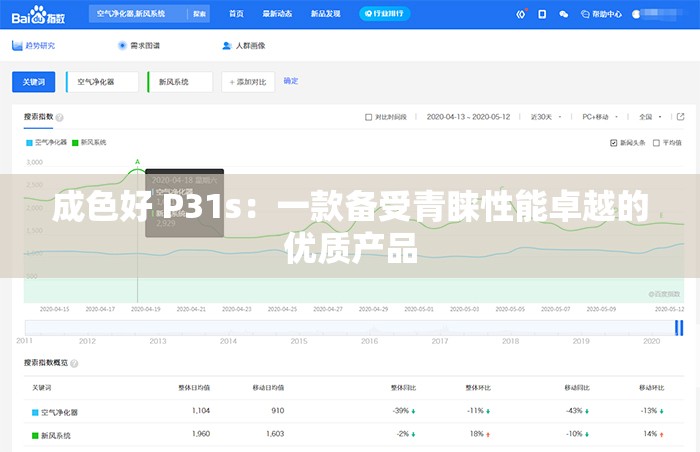Click export icon at chart top right
The image size is (700, 452).
coord(680,117)
